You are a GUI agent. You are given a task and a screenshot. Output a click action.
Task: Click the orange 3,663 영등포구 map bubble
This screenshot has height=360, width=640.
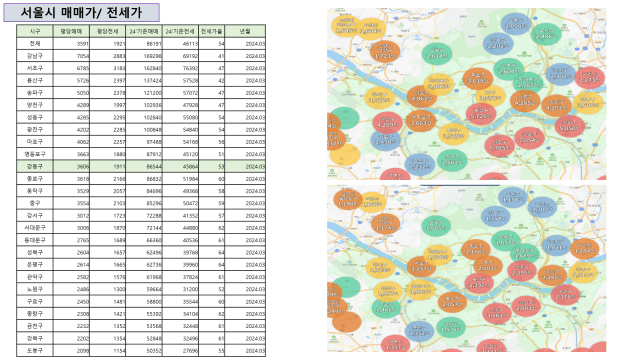point(420,120)
